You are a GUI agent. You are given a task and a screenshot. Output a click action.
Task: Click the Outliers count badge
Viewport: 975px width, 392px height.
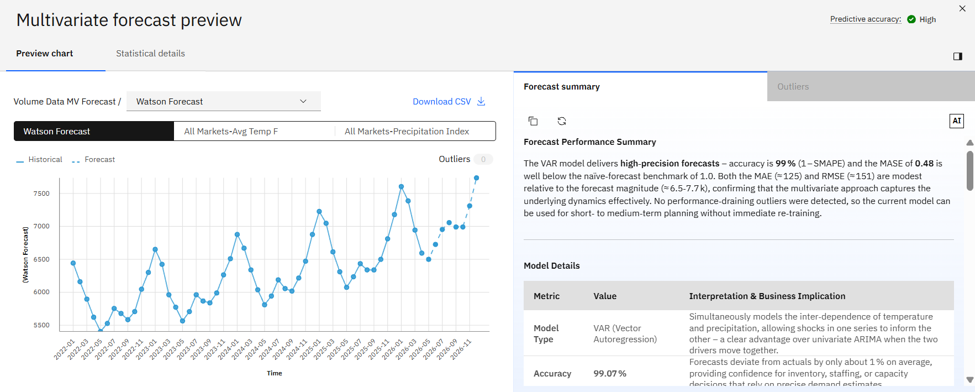483,159
